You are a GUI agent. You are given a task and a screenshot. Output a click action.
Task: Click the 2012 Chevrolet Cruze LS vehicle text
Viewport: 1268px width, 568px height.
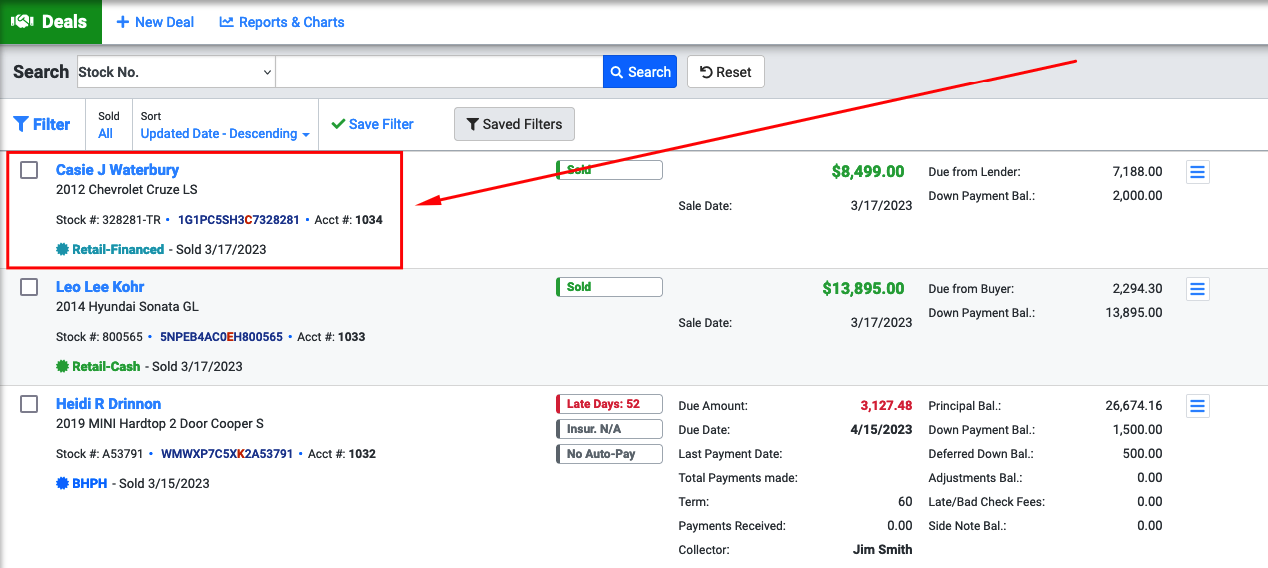click(x=127, y=190)
